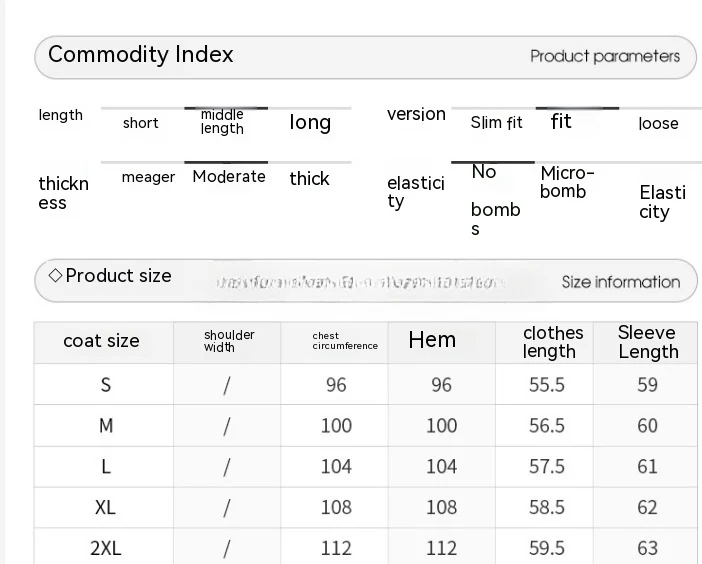The image size is (702, 564).
Task: Click clothes length value 57.5
Action: [547, 467]
